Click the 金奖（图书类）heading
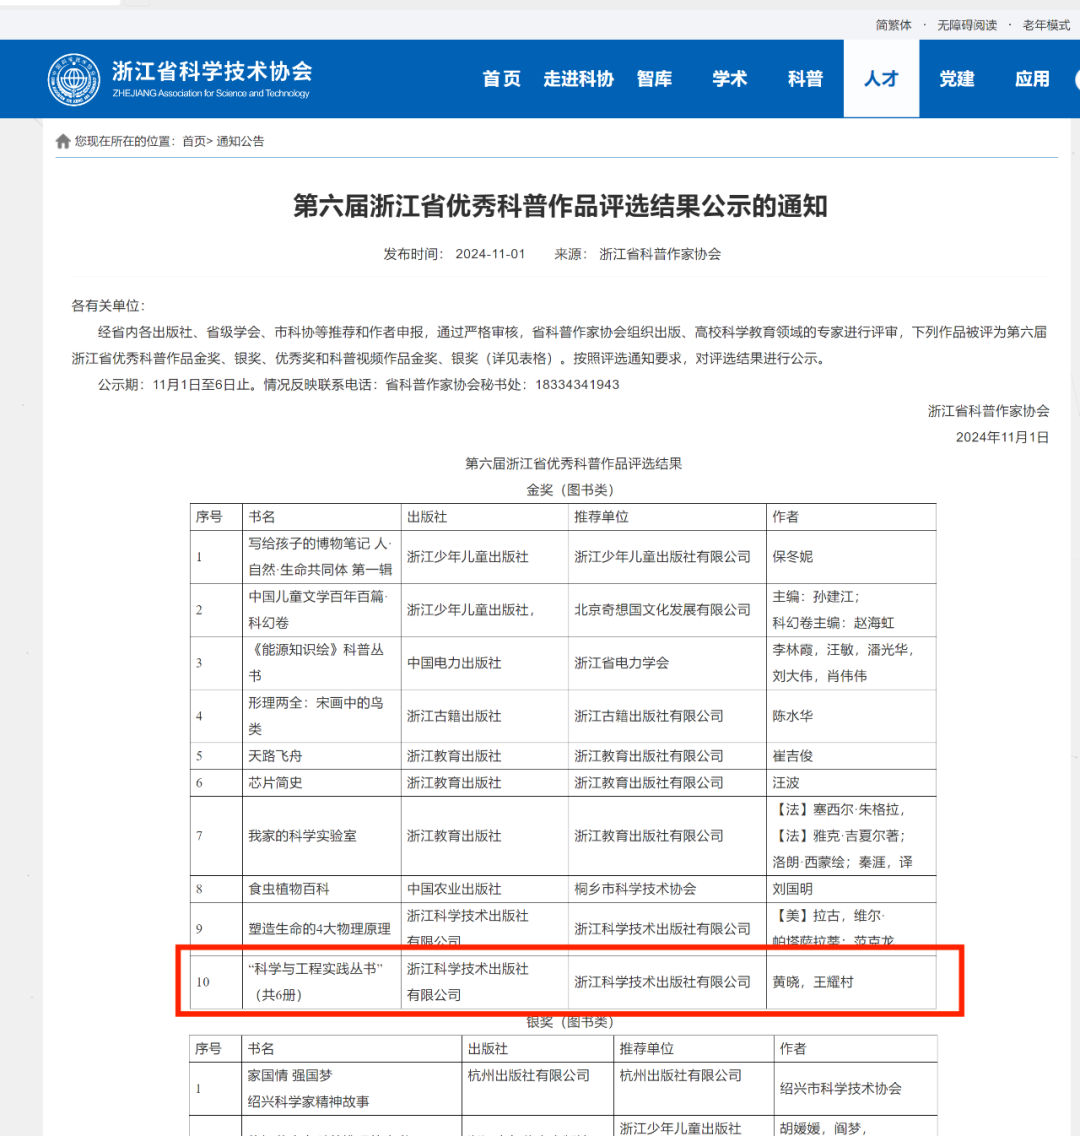This screenshot has height=1136, width=1080. 570,490
